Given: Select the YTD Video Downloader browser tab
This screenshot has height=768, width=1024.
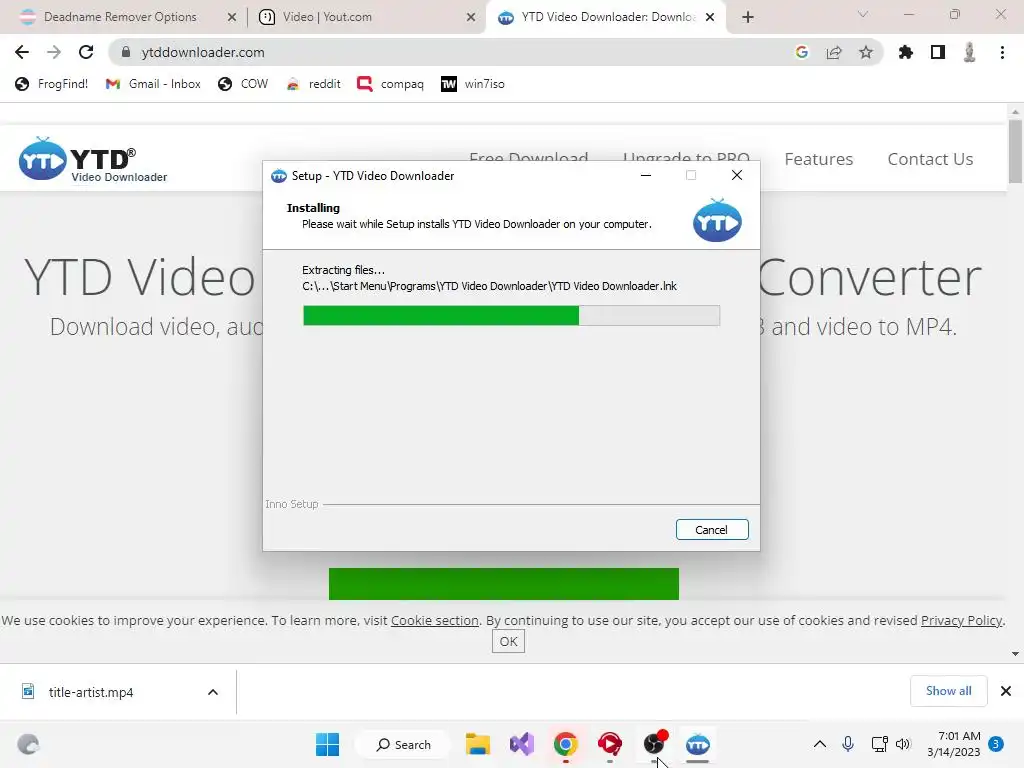Looking at the screenshot, I should pyautogui.click(x=607, y=17).
